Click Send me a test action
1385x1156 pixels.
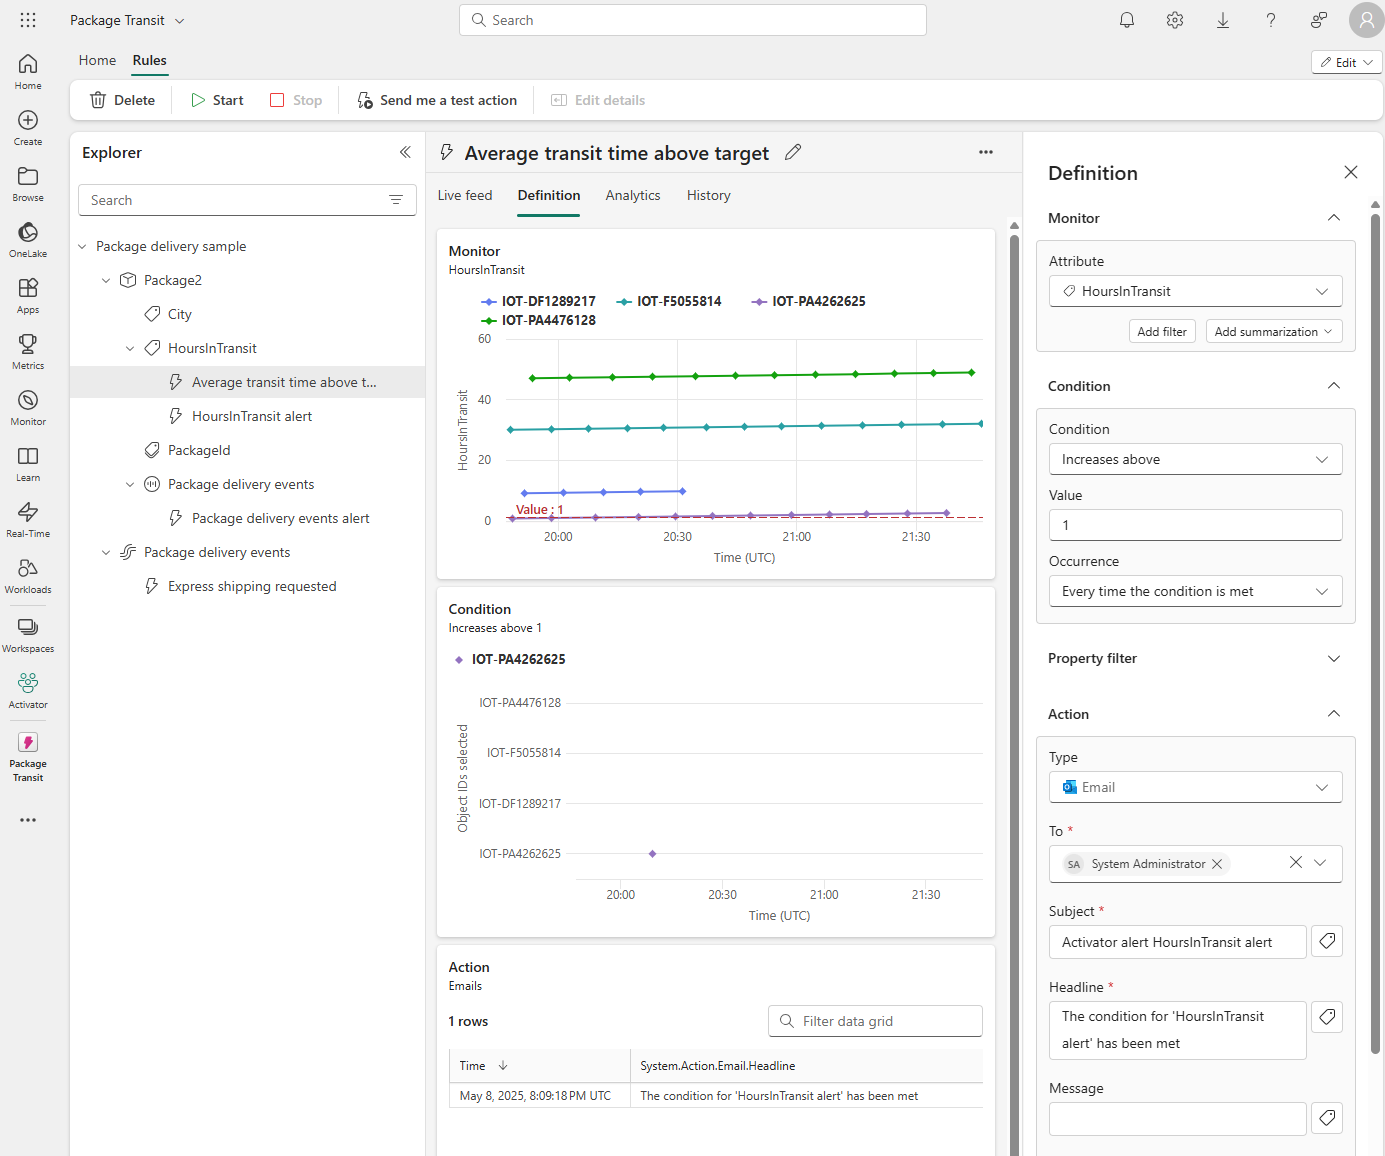point(437,100)
